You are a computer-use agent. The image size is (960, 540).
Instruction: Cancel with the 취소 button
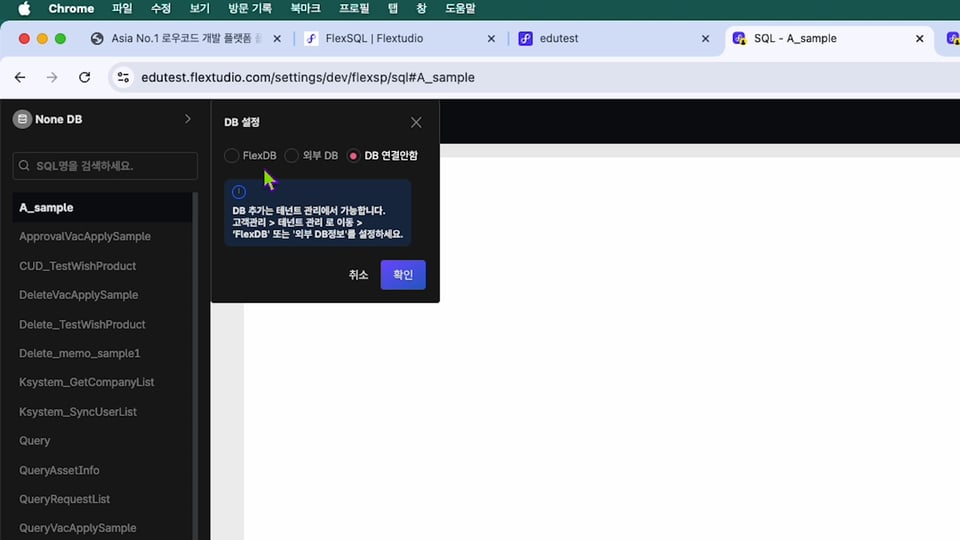[358, 275]
